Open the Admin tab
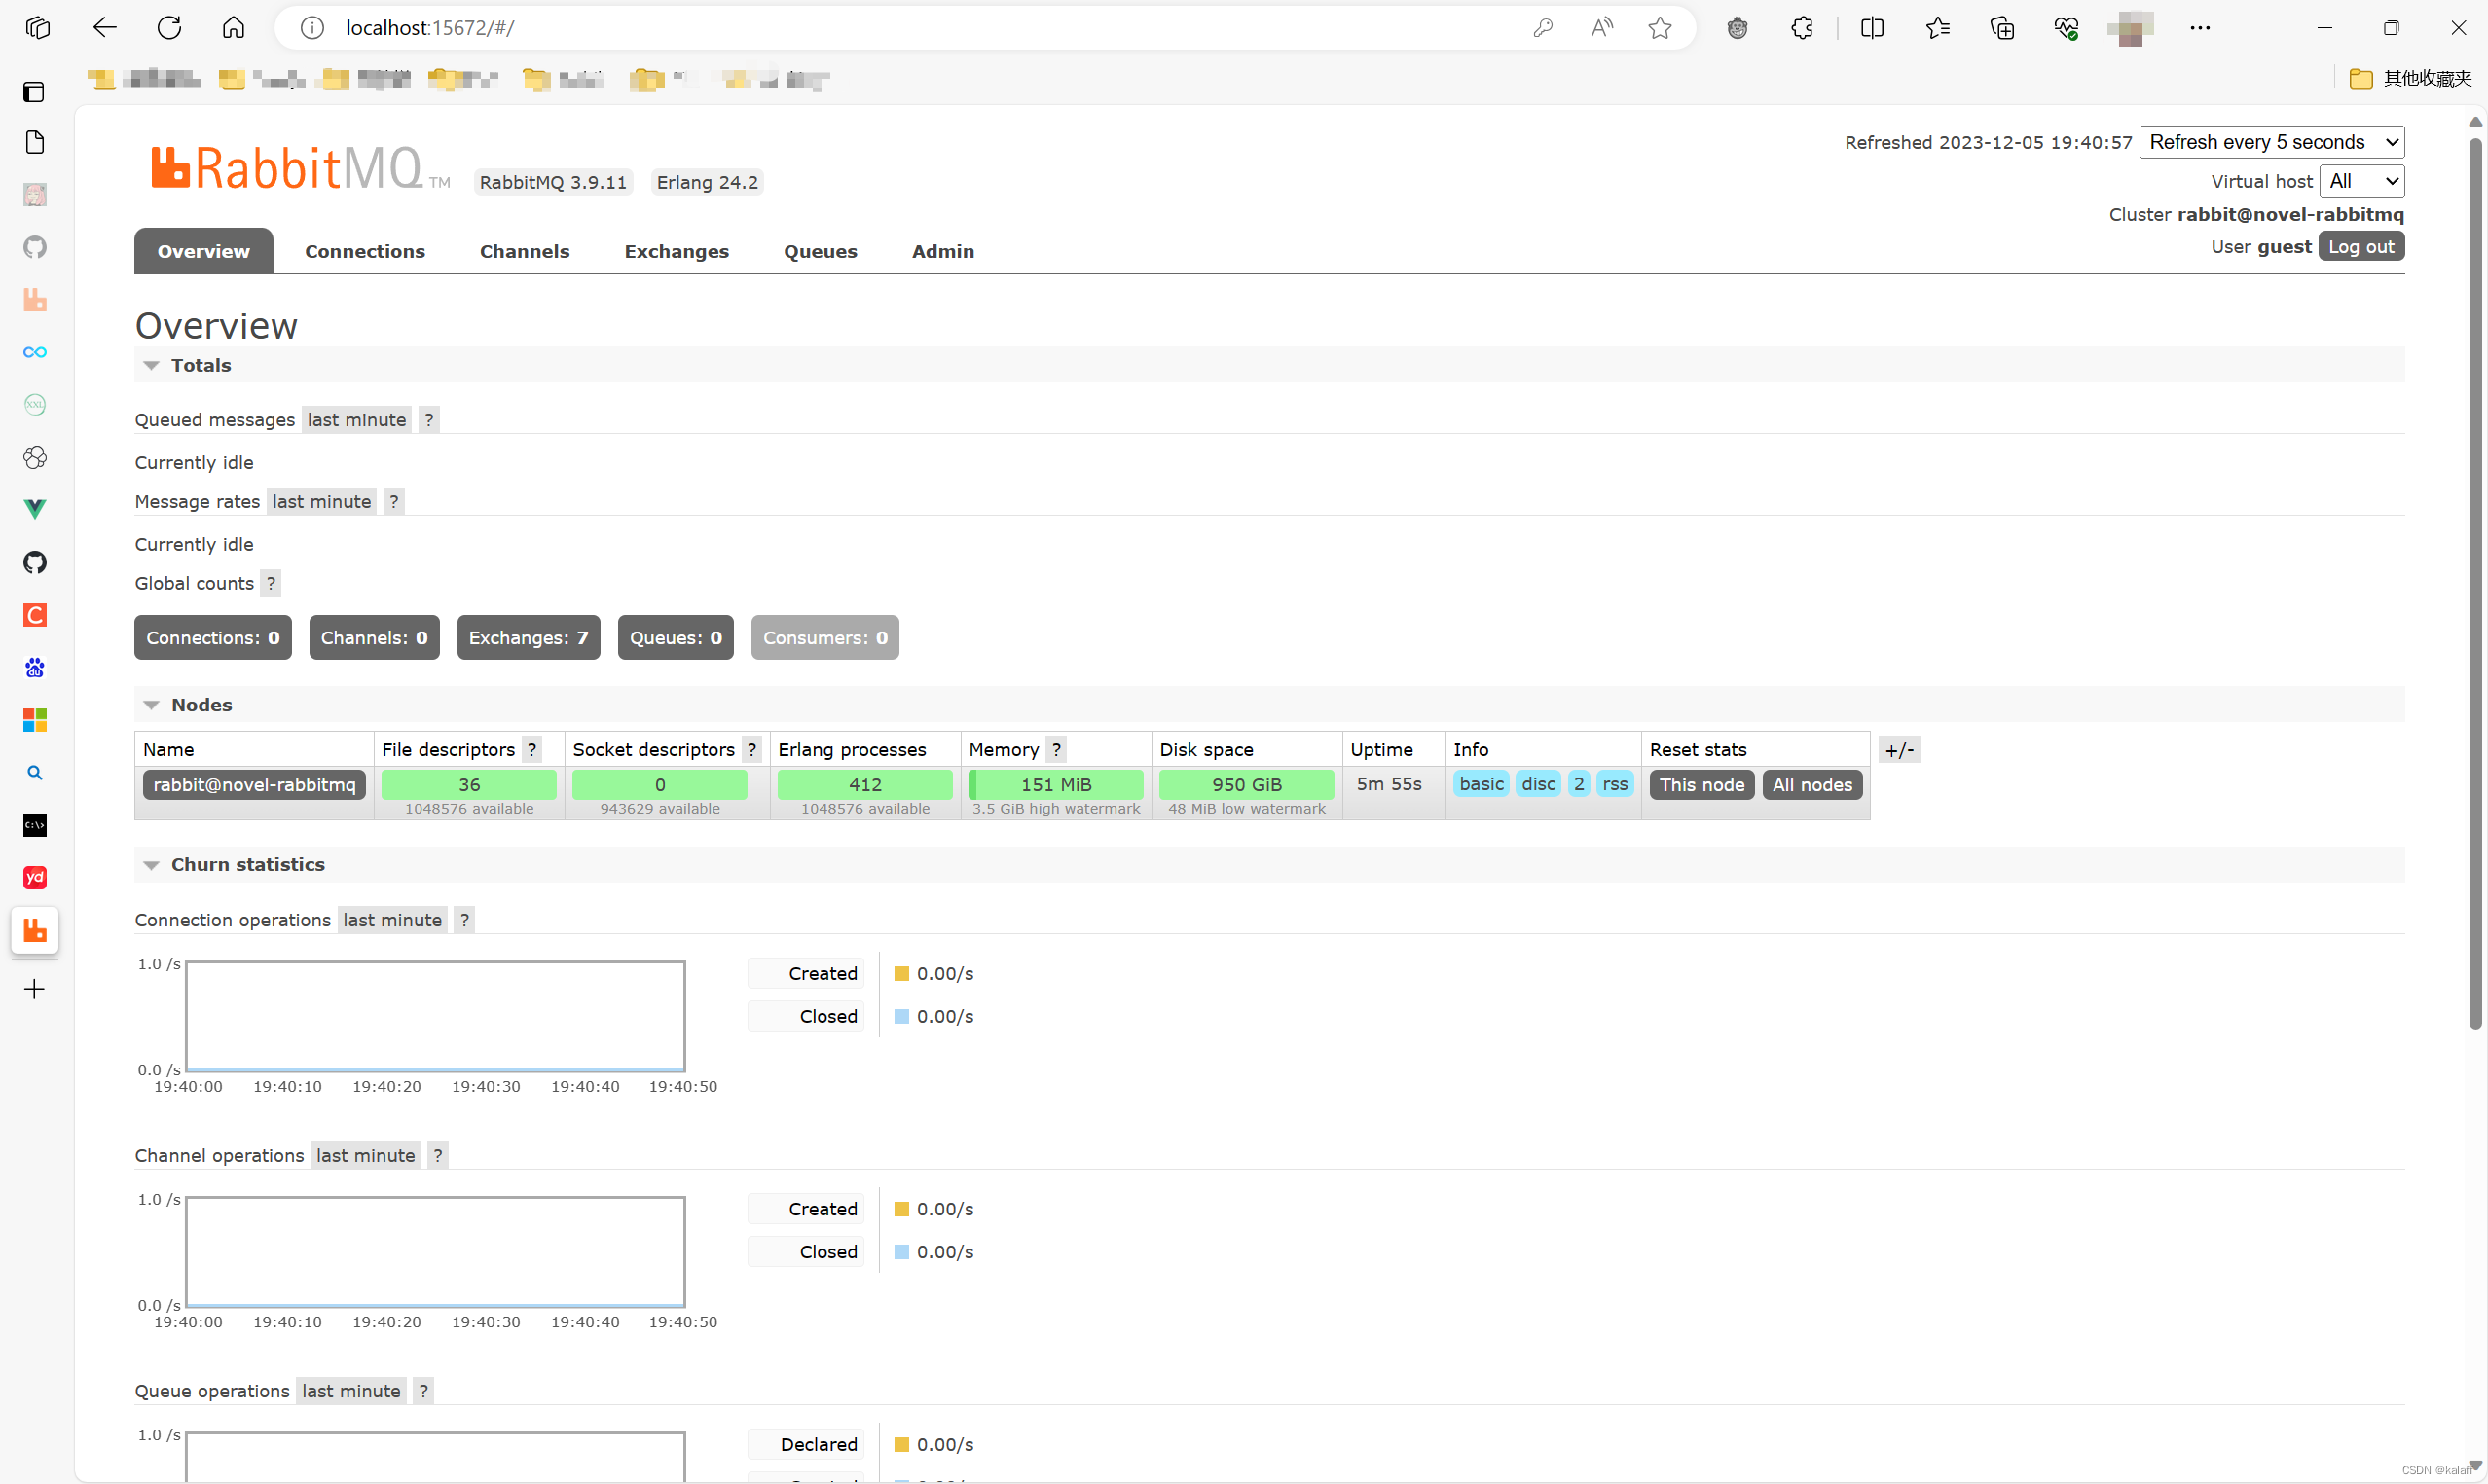2488x1484 pixels. click(x=942, y=251)
